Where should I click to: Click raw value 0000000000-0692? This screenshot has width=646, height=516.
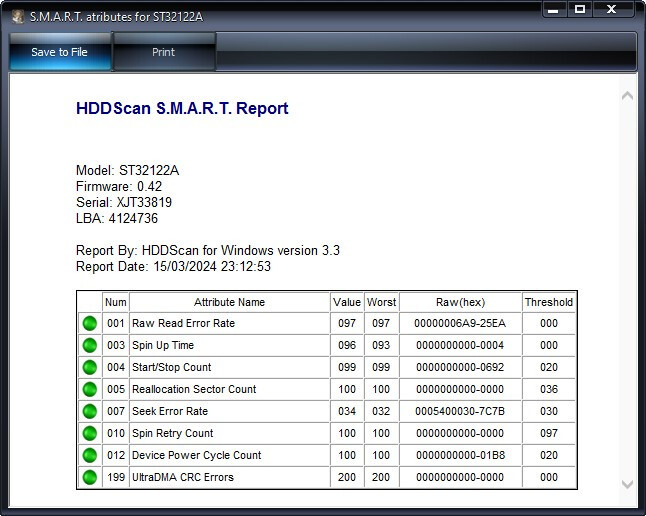(460, 367)
